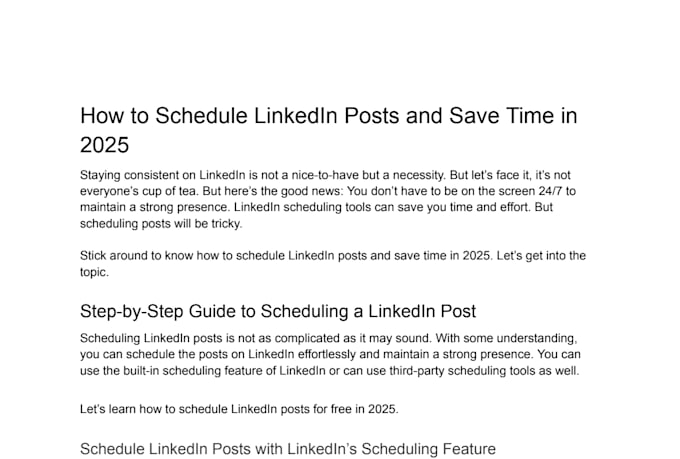This screenshot has width=680, height=459.
Task: Click the word 'effortlessly' in the guide paragraph
Action: [327, 354]
